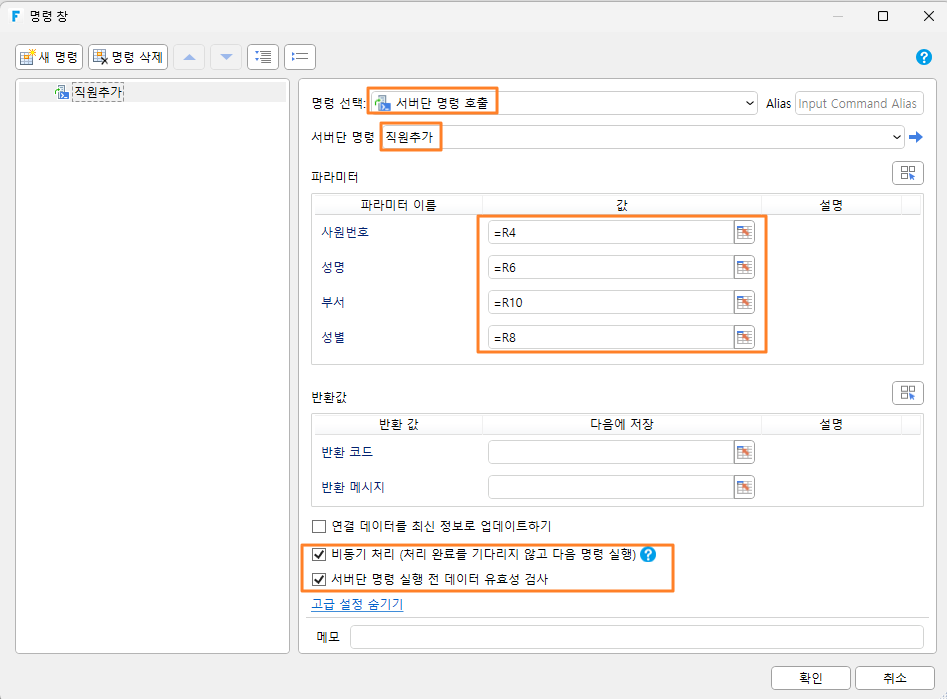
Task: Uncheck the 비동기 처리 checkbox
Action: pyautogui.click(x=319, y=554)
